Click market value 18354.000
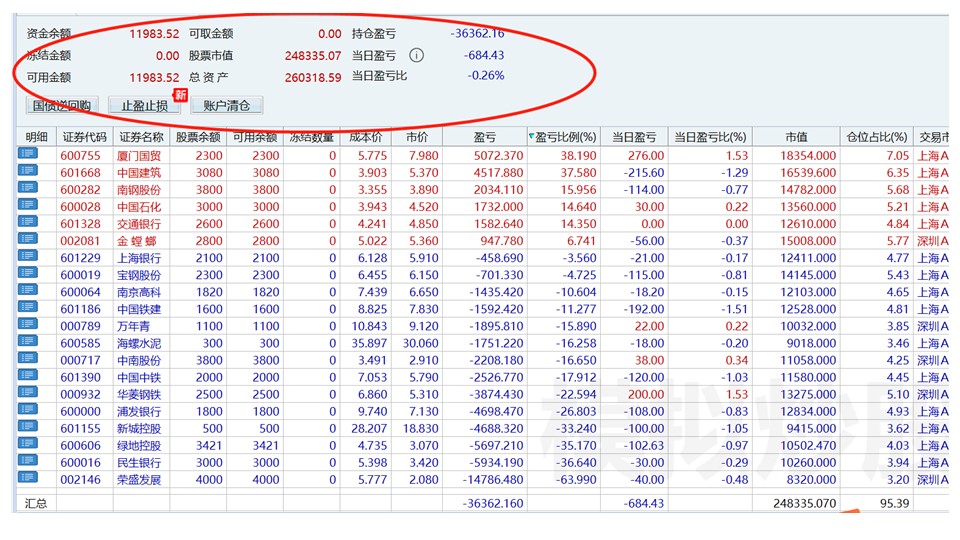Image resolution: width=960 pixels, height=540 pixels. point(808,156)
